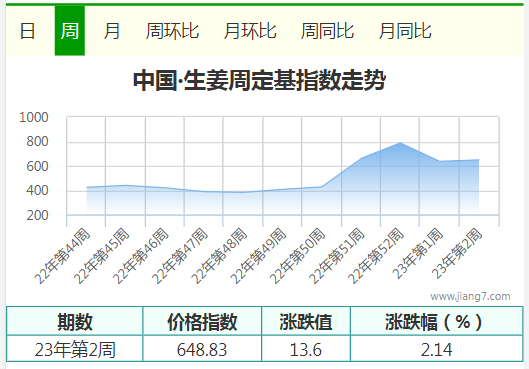529x369 pixels.
Task: Click the 涨跌幅（%） column header
Action: point(437,321)
